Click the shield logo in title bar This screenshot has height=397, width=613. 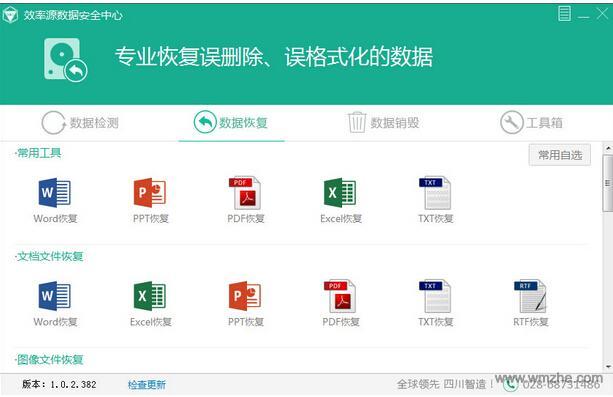(10, 15)
